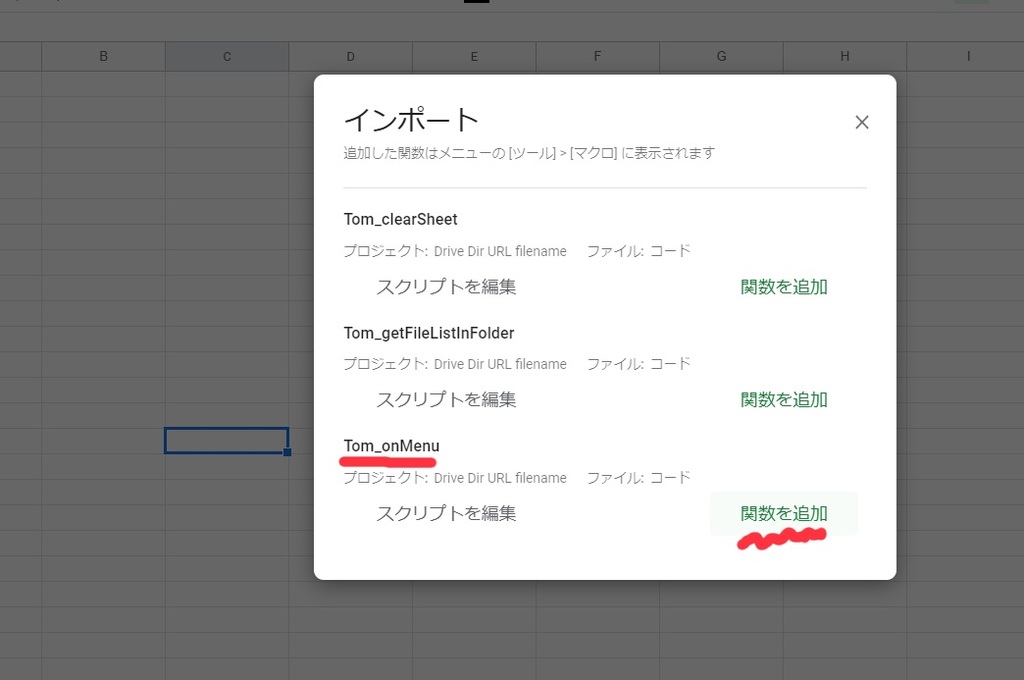Close the インポート dialog with X
Image resolution: width=1024 pixels, height=680 pixels.
pos(861,122)
